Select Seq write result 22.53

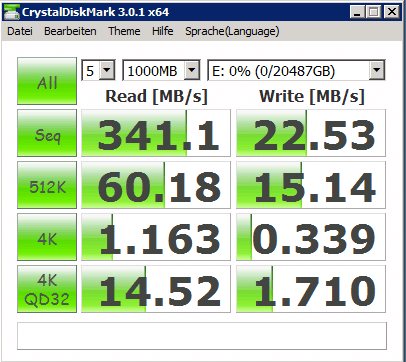[x=311, y=133]
